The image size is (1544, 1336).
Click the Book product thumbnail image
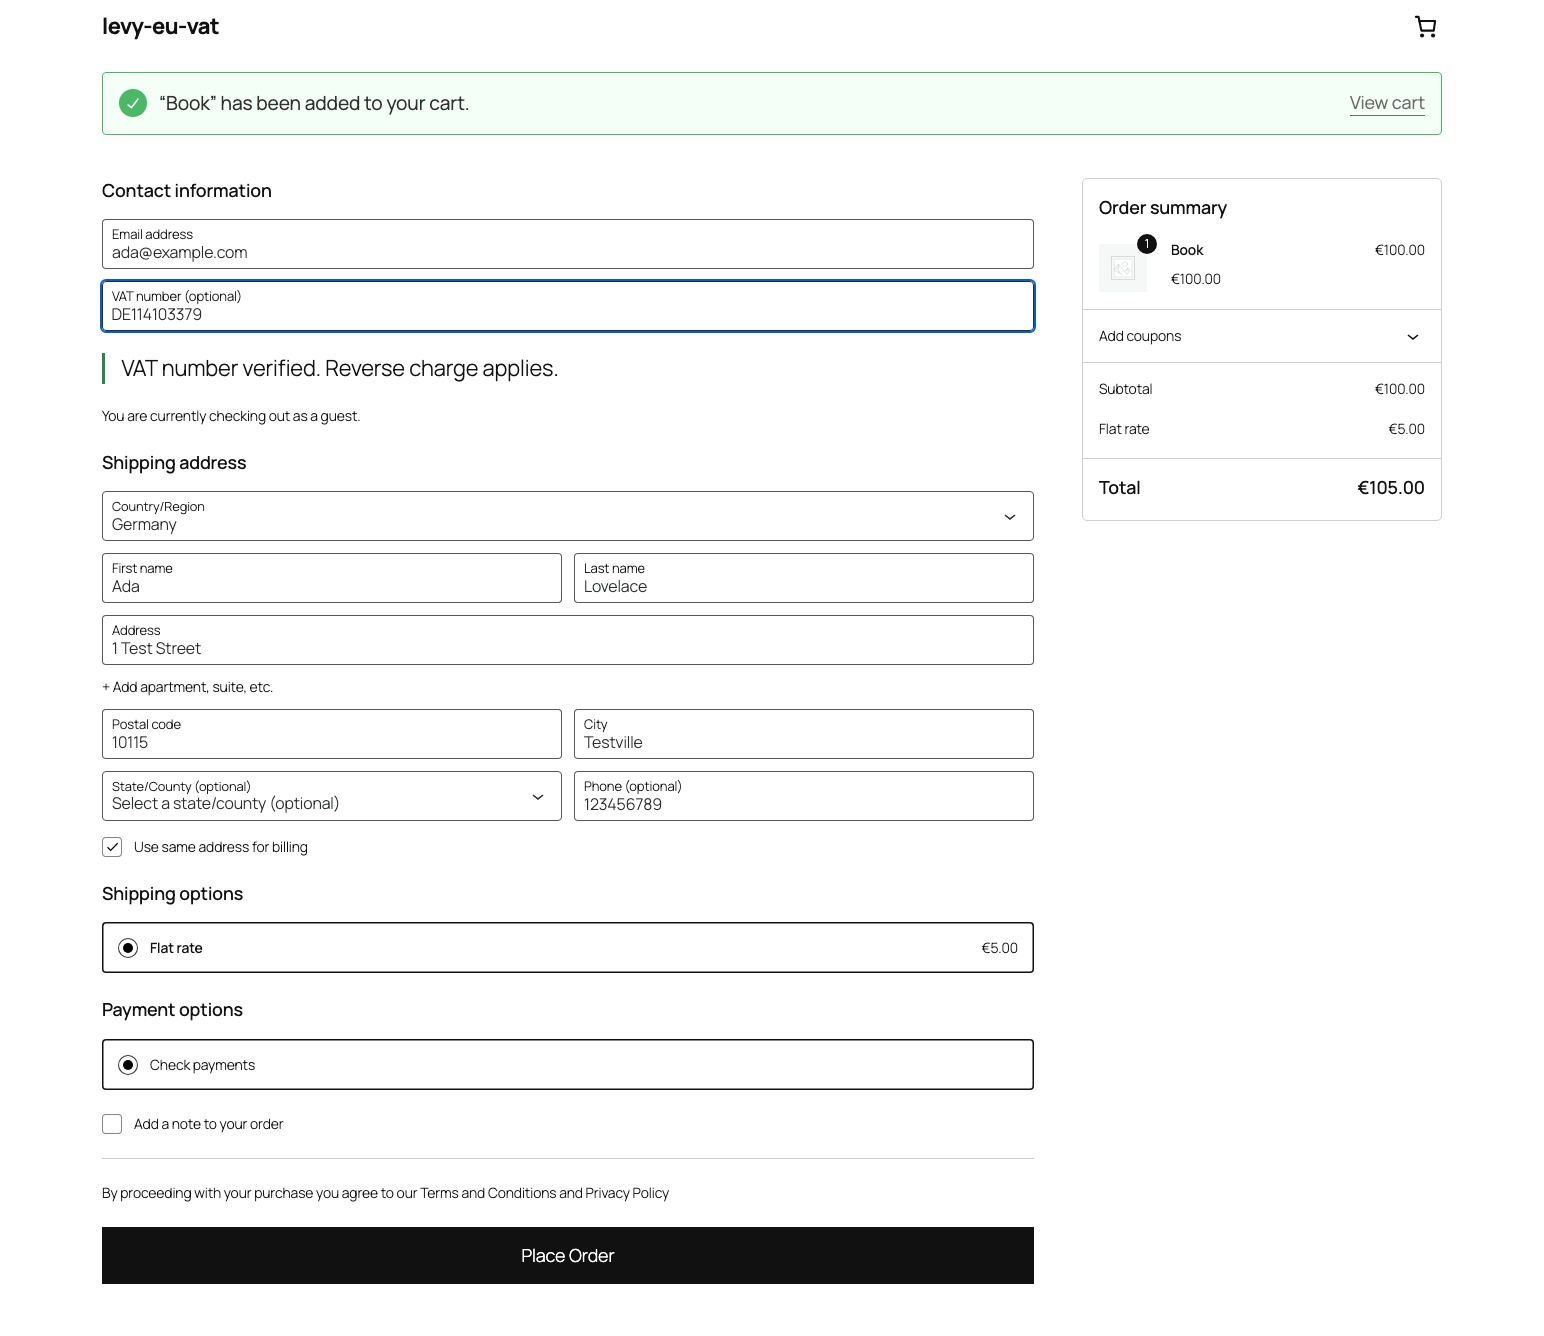1123,268
